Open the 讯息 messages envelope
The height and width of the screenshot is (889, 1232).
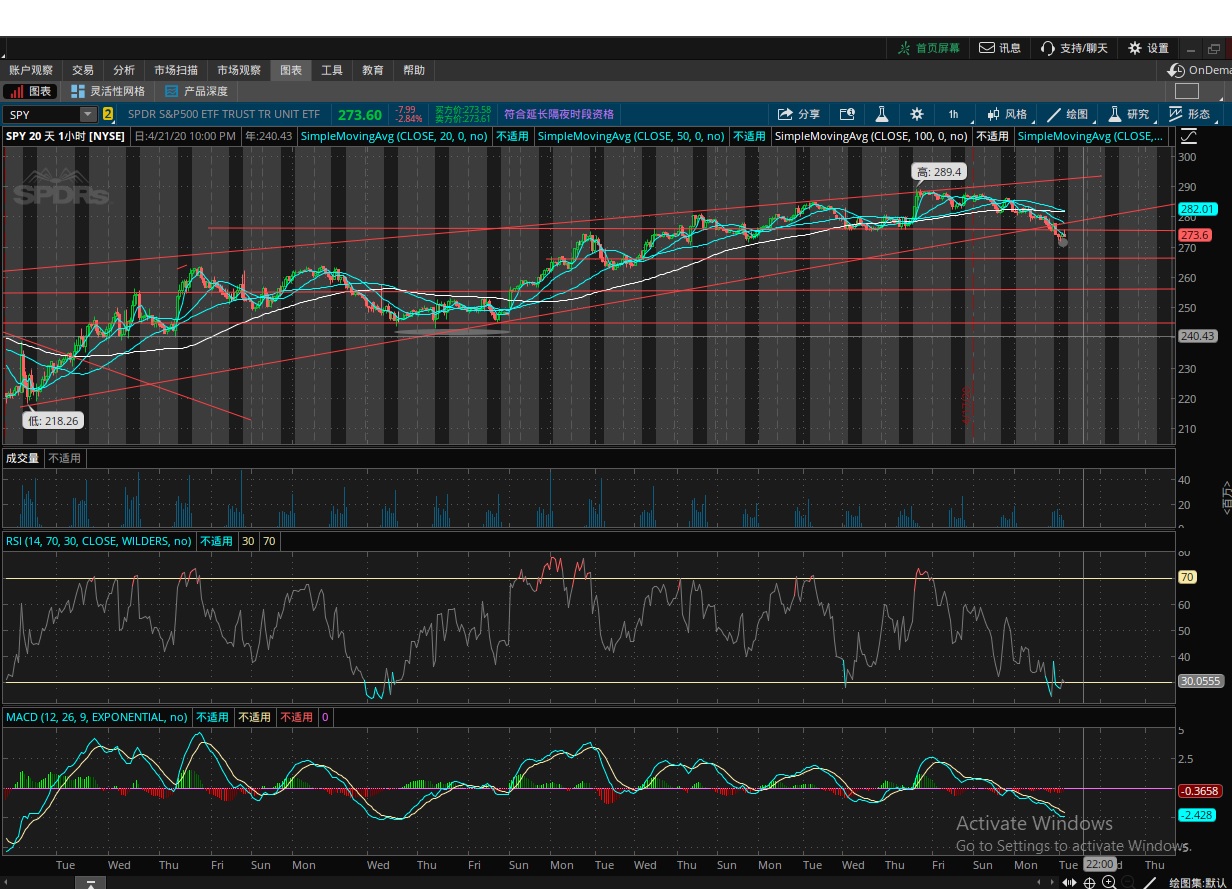[1000, 48]
